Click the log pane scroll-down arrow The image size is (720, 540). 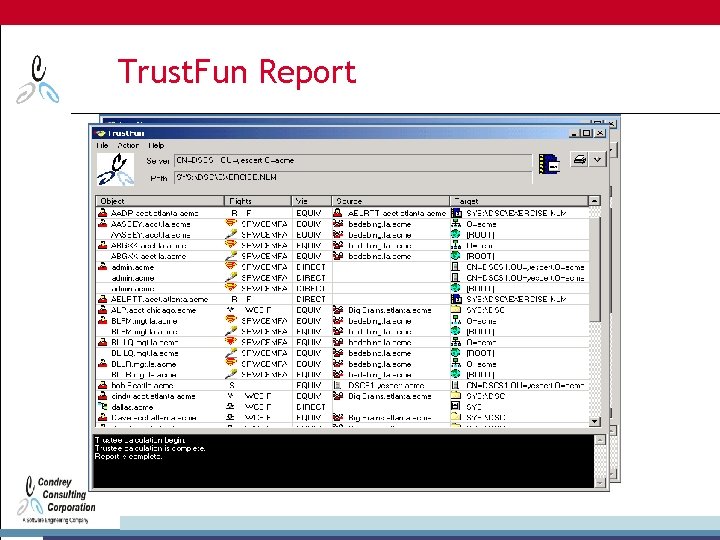(x=600, y=482)
